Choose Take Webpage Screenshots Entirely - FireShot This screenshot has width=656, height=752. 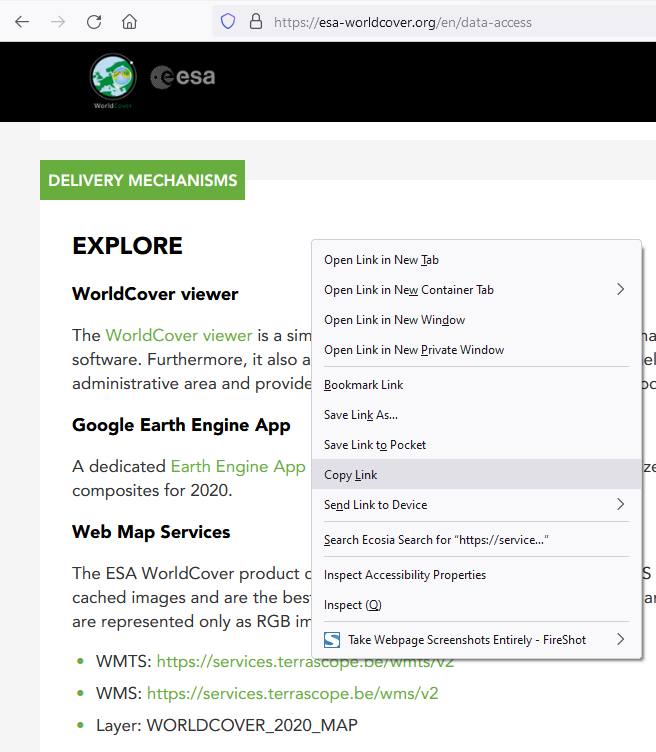coord(477,640)
